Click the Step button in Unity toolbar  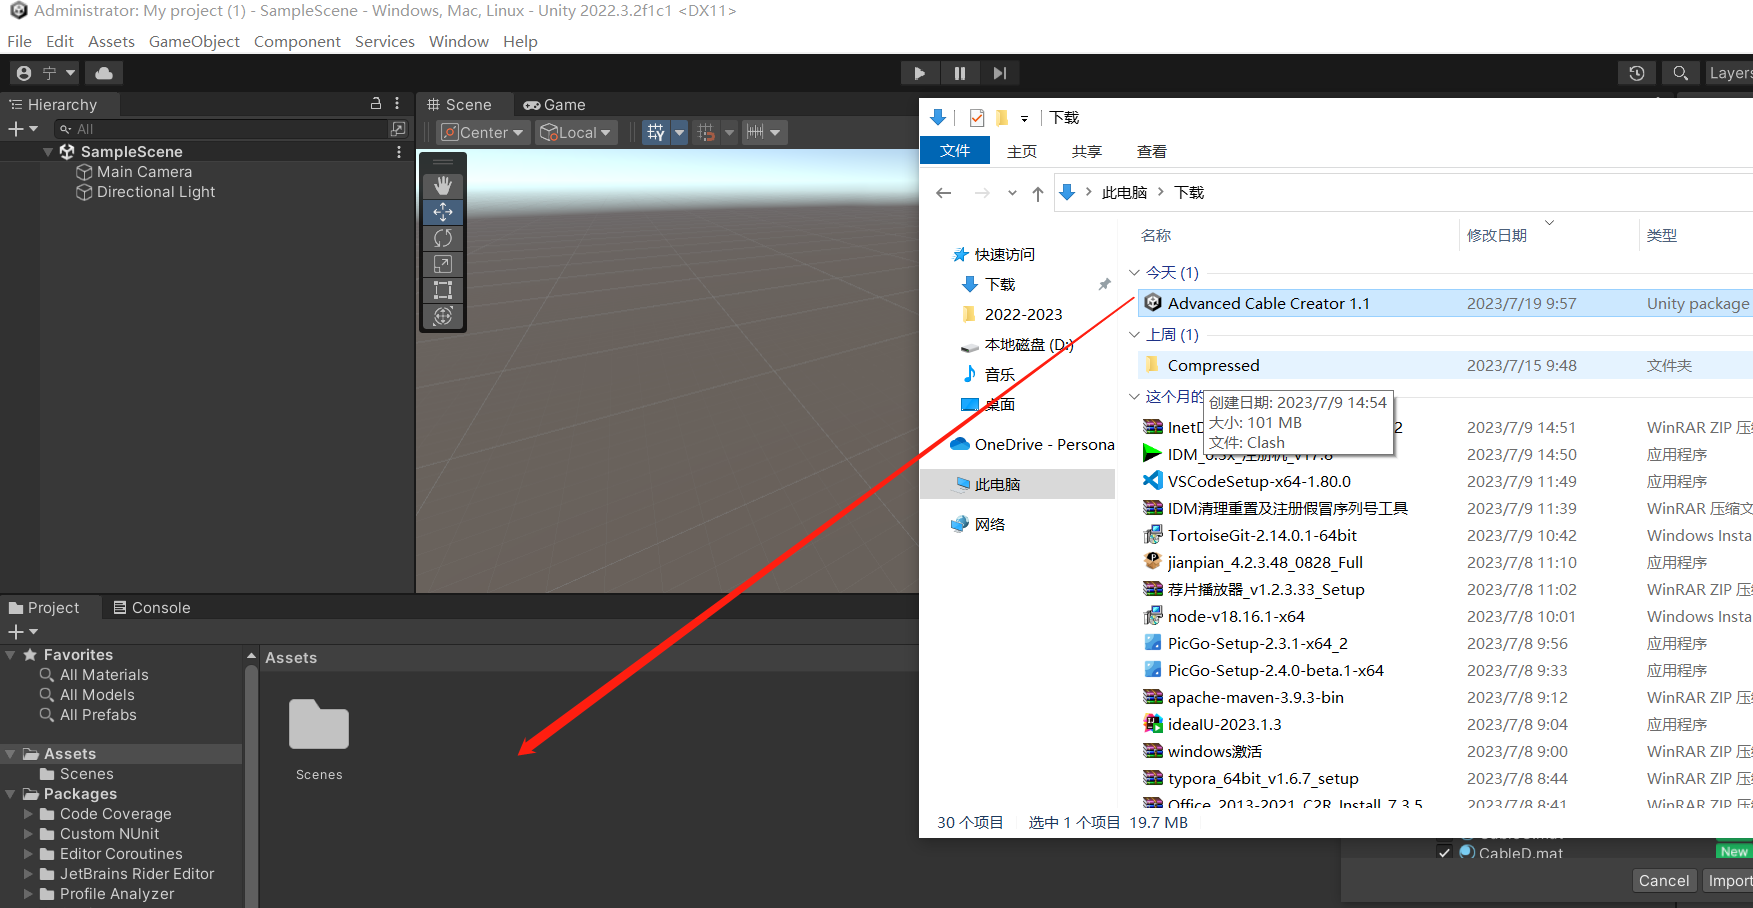(1000, 73)
